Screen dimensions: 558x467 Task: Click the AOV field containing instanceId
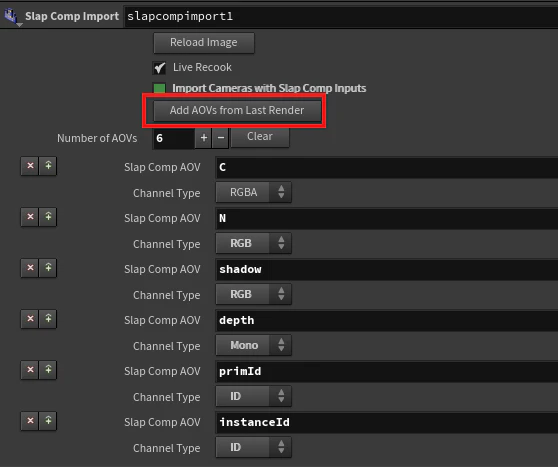(387, 422)
